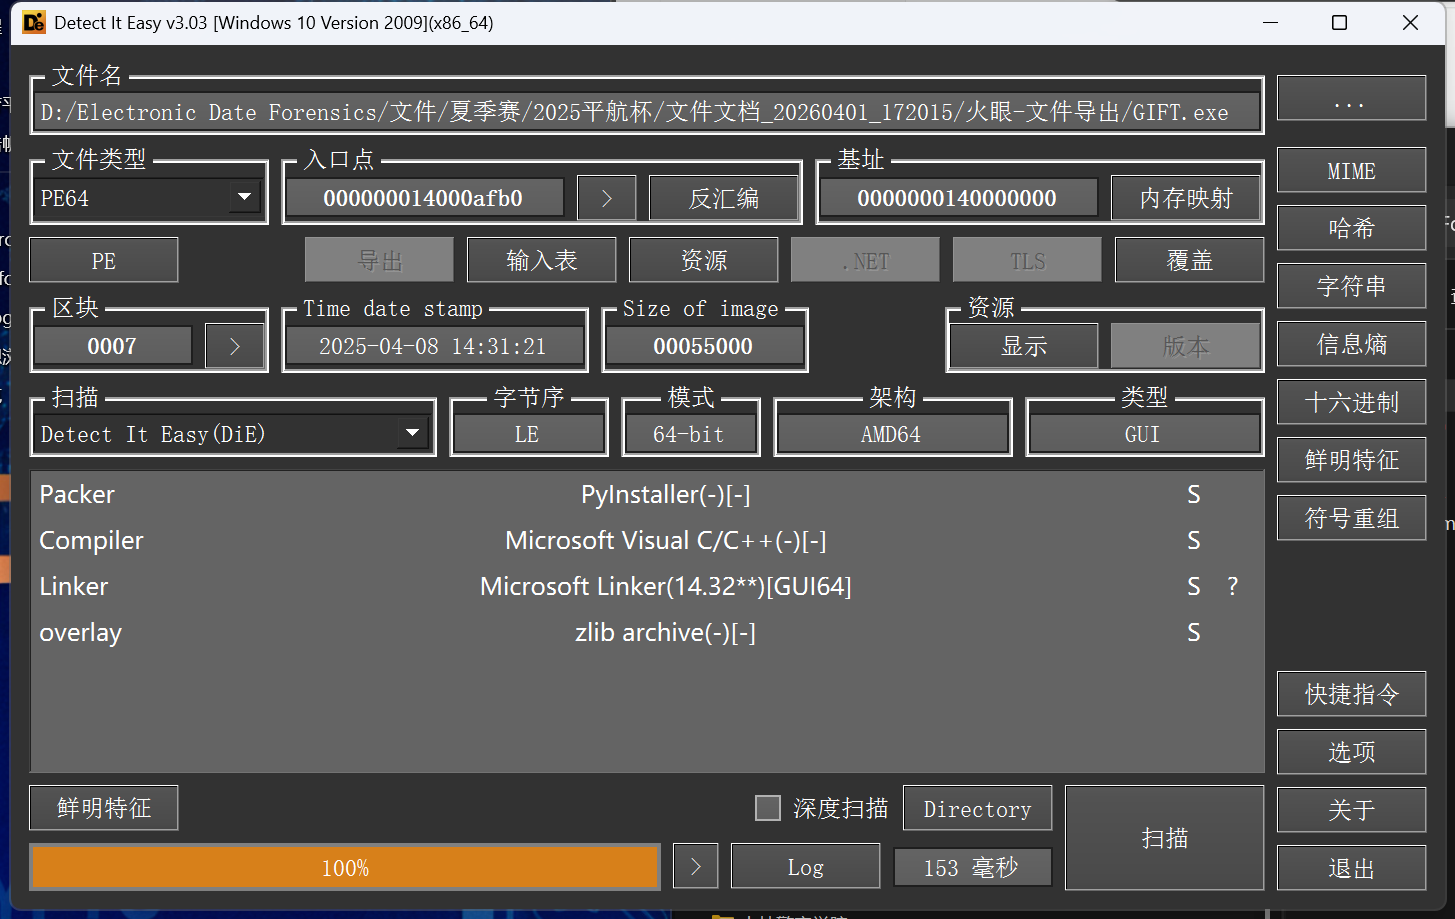The height and width of the screenshot is (919, 1455).
Task: Enable the 深度扫描 deep scan checkbox
Action: point(768,808)
